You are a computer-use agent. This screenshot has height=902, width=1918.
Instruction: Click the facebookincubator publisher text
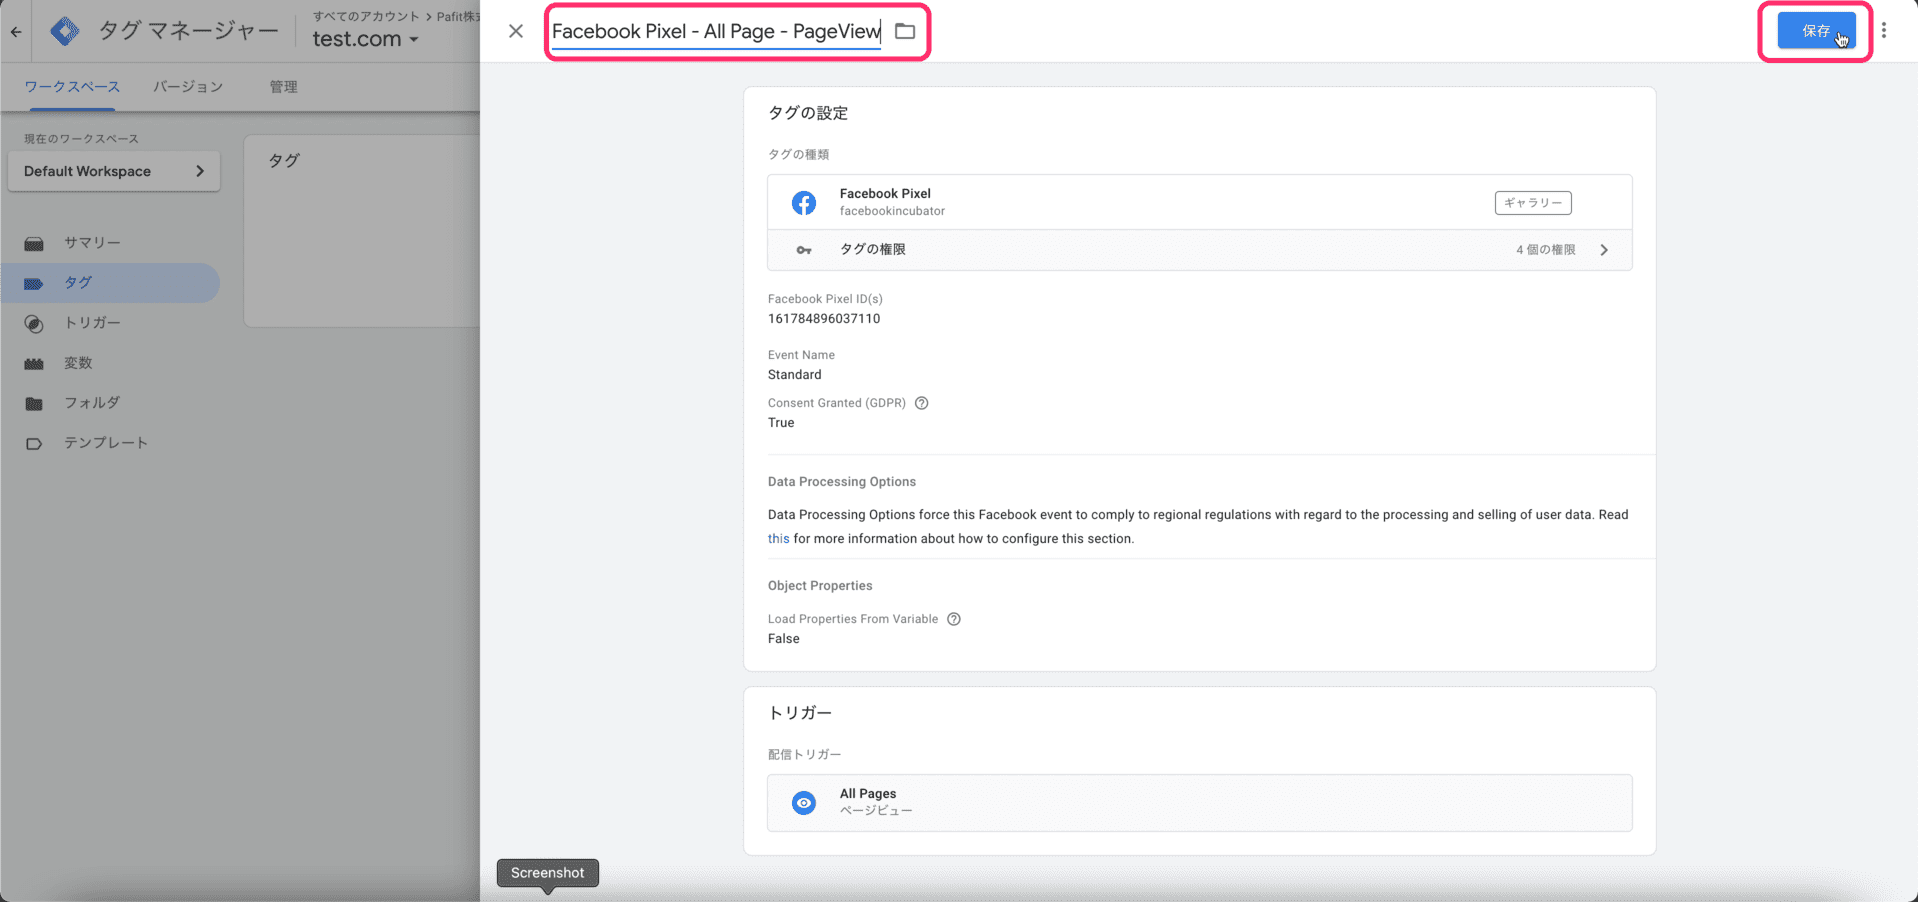coord(892,211)
